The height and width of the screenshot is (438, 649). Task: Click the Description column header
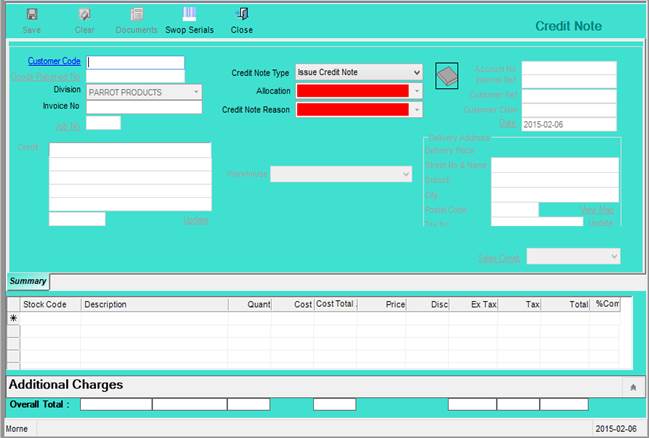click(x=106, y=303)
